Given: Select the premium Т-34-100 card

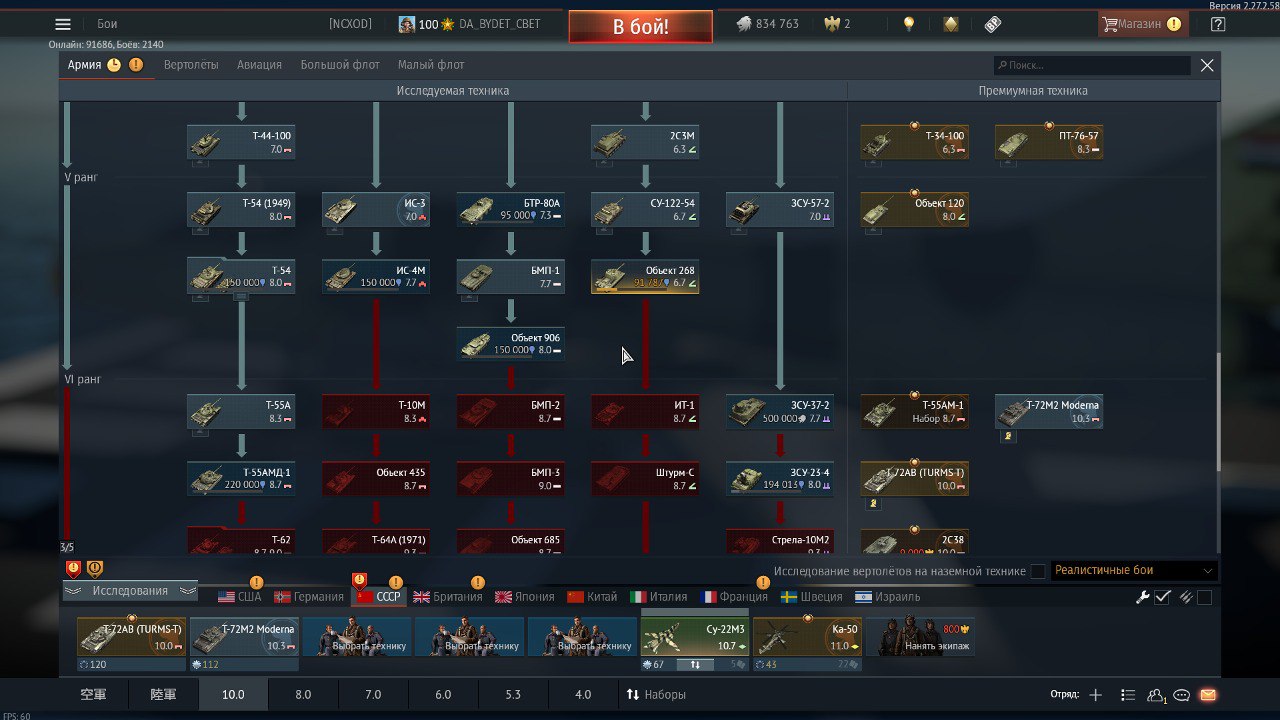Looking at the screenshot, I should [x=915, y=142].
